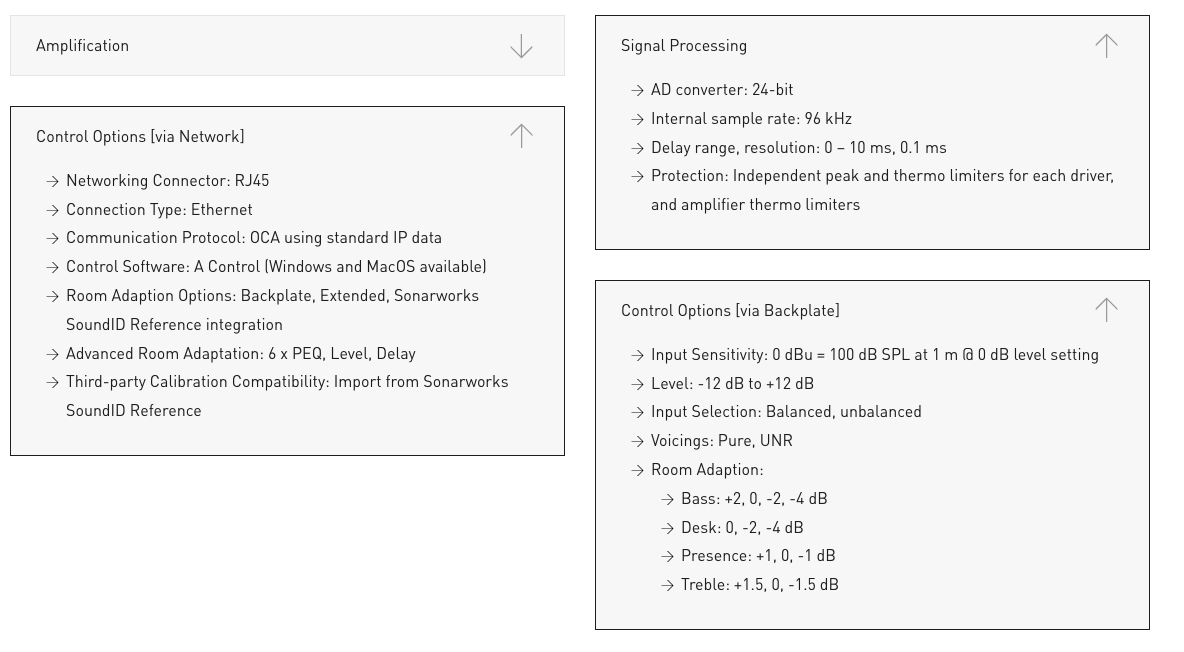Click the Communication Protocol OCA line

coord(254,238)
